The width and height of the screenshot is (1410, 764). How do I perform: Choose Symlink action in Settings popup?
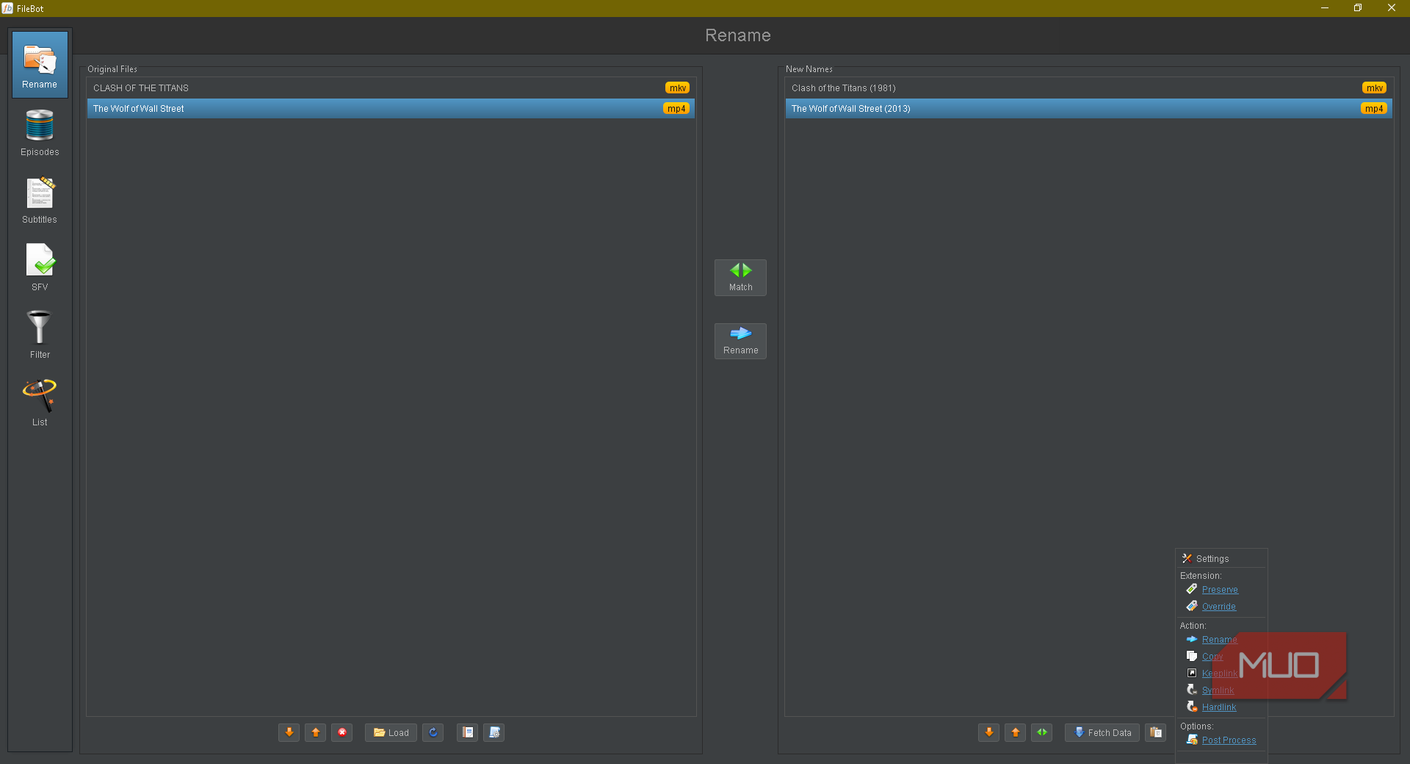tap(1218, 690)
